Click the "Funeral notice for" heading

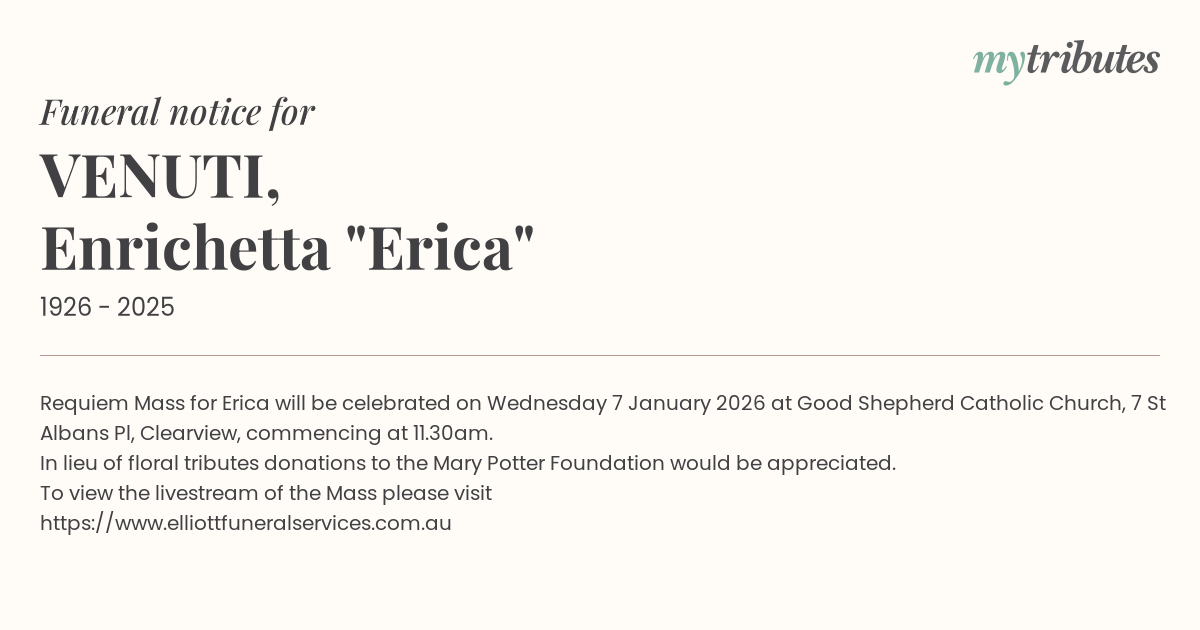[177, 112]
